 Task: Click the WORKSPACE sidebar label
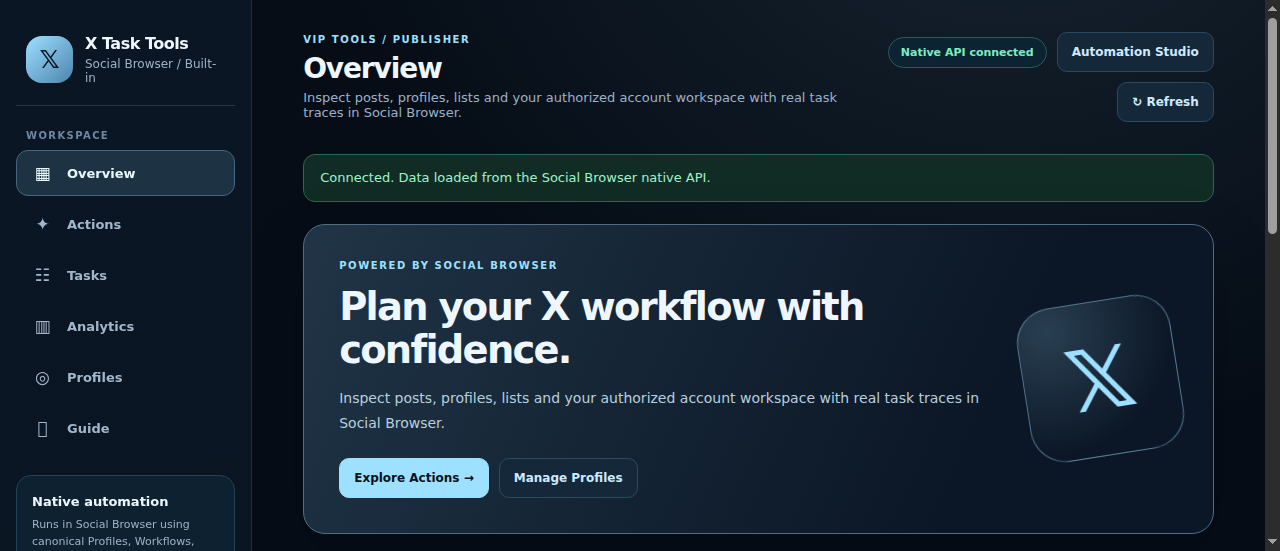coord(67,135)
